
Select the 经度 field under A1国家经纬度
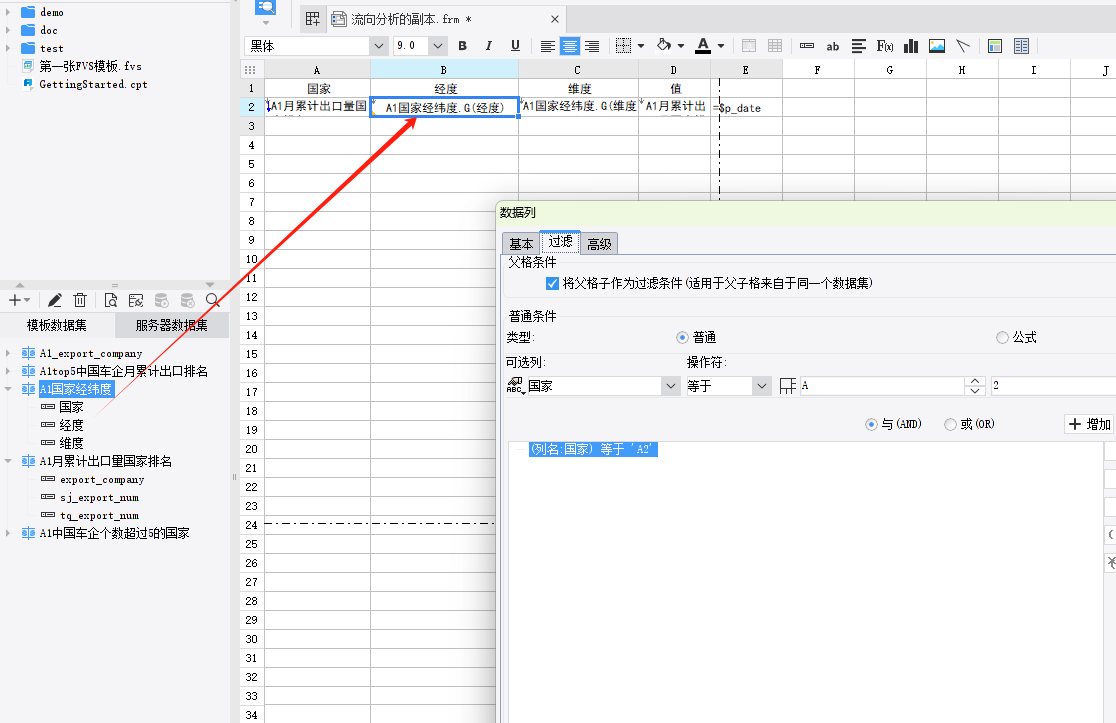[71, 425]
